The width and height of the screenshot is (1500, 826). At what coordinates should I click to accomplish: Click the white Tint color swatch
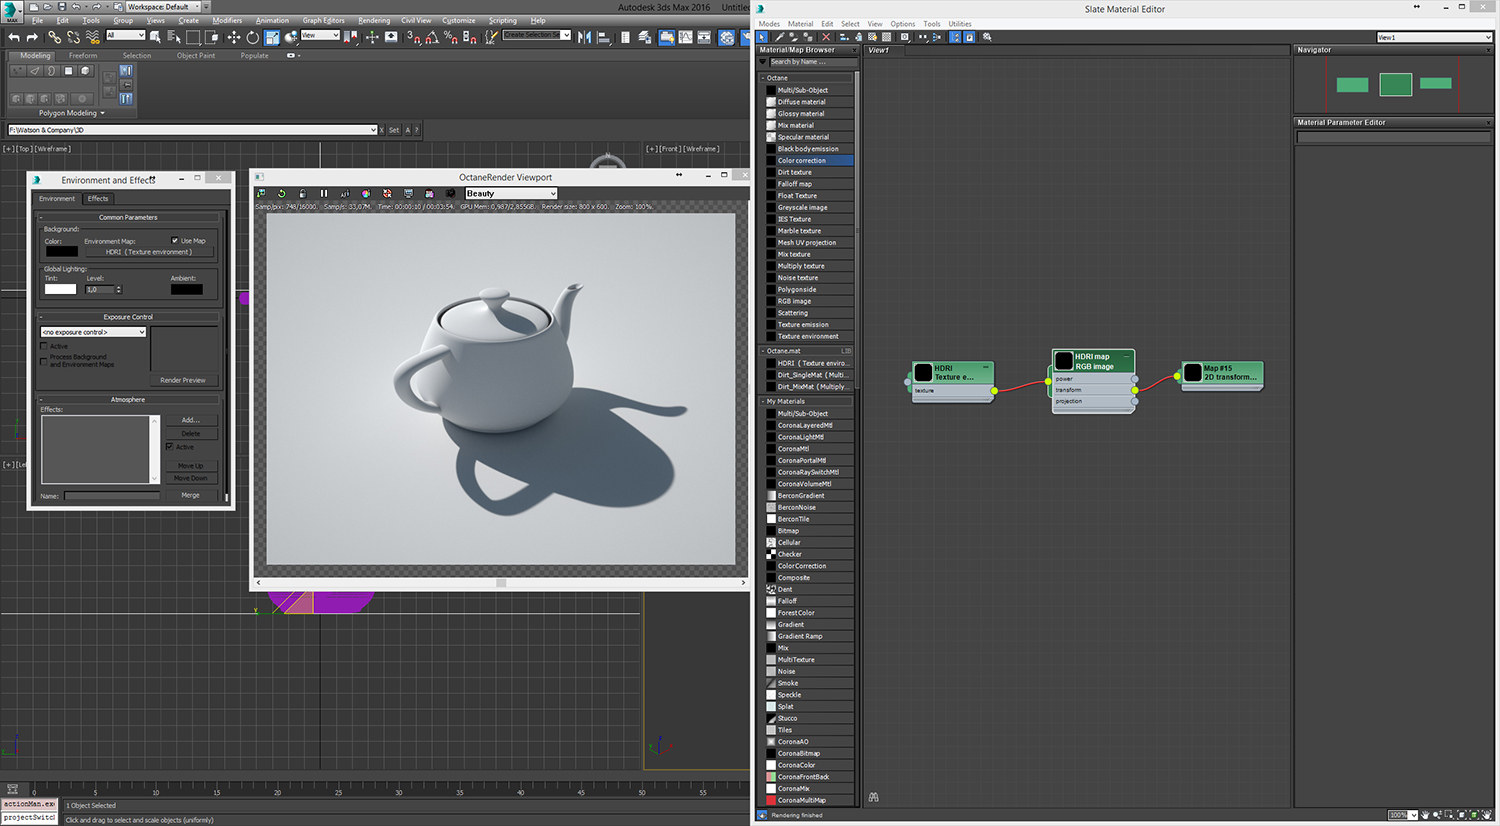tap(60, 289)
